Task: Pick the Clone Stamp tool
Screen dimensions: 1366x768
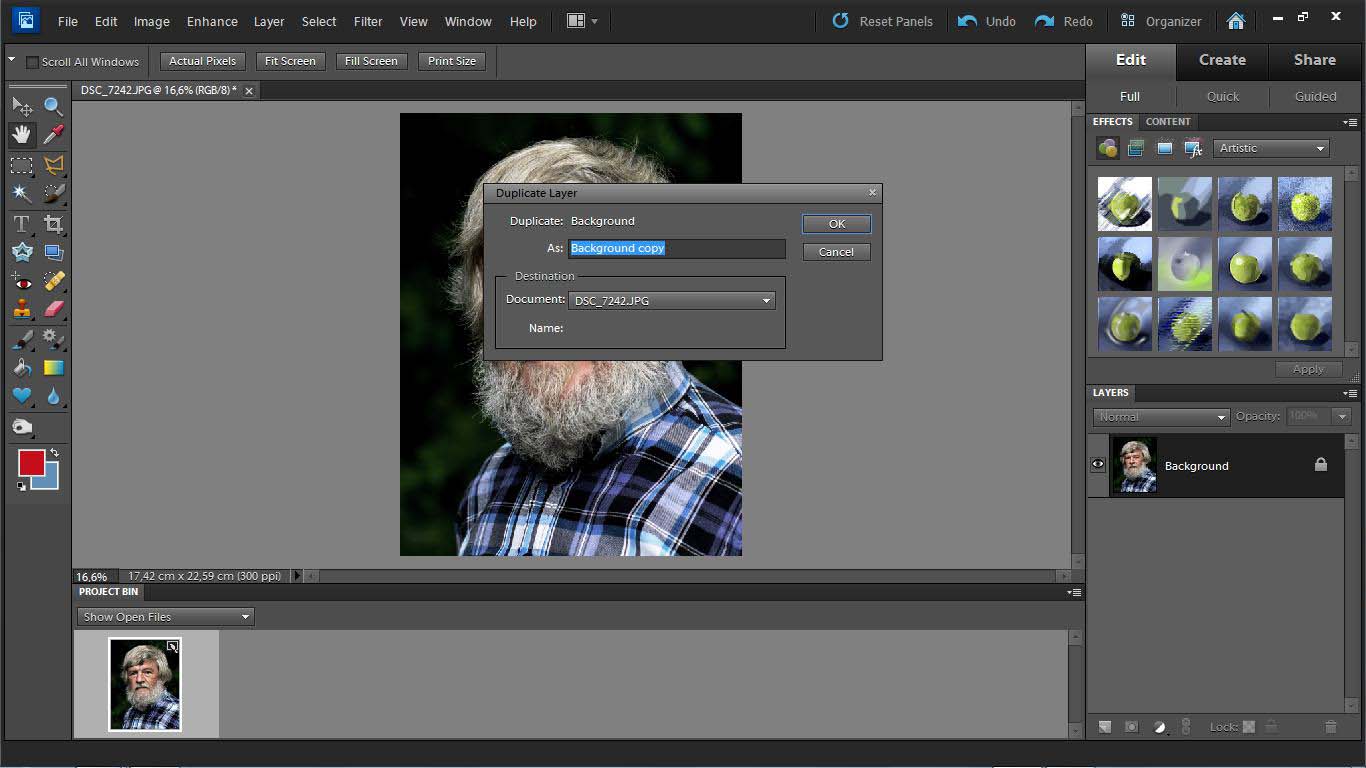Action: (21, 309)
